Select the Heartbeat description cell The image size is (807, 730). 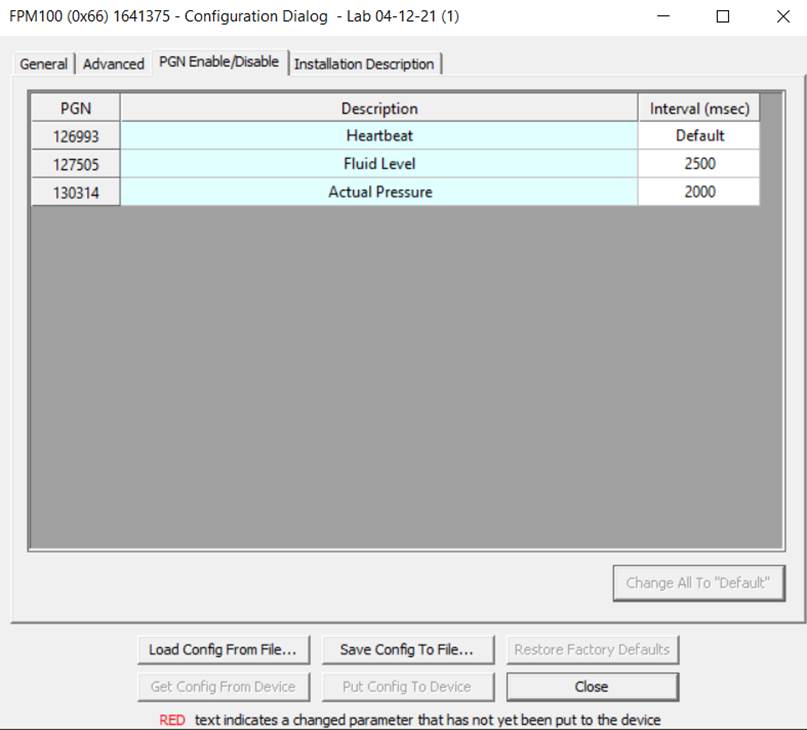[x=379, y=136]
